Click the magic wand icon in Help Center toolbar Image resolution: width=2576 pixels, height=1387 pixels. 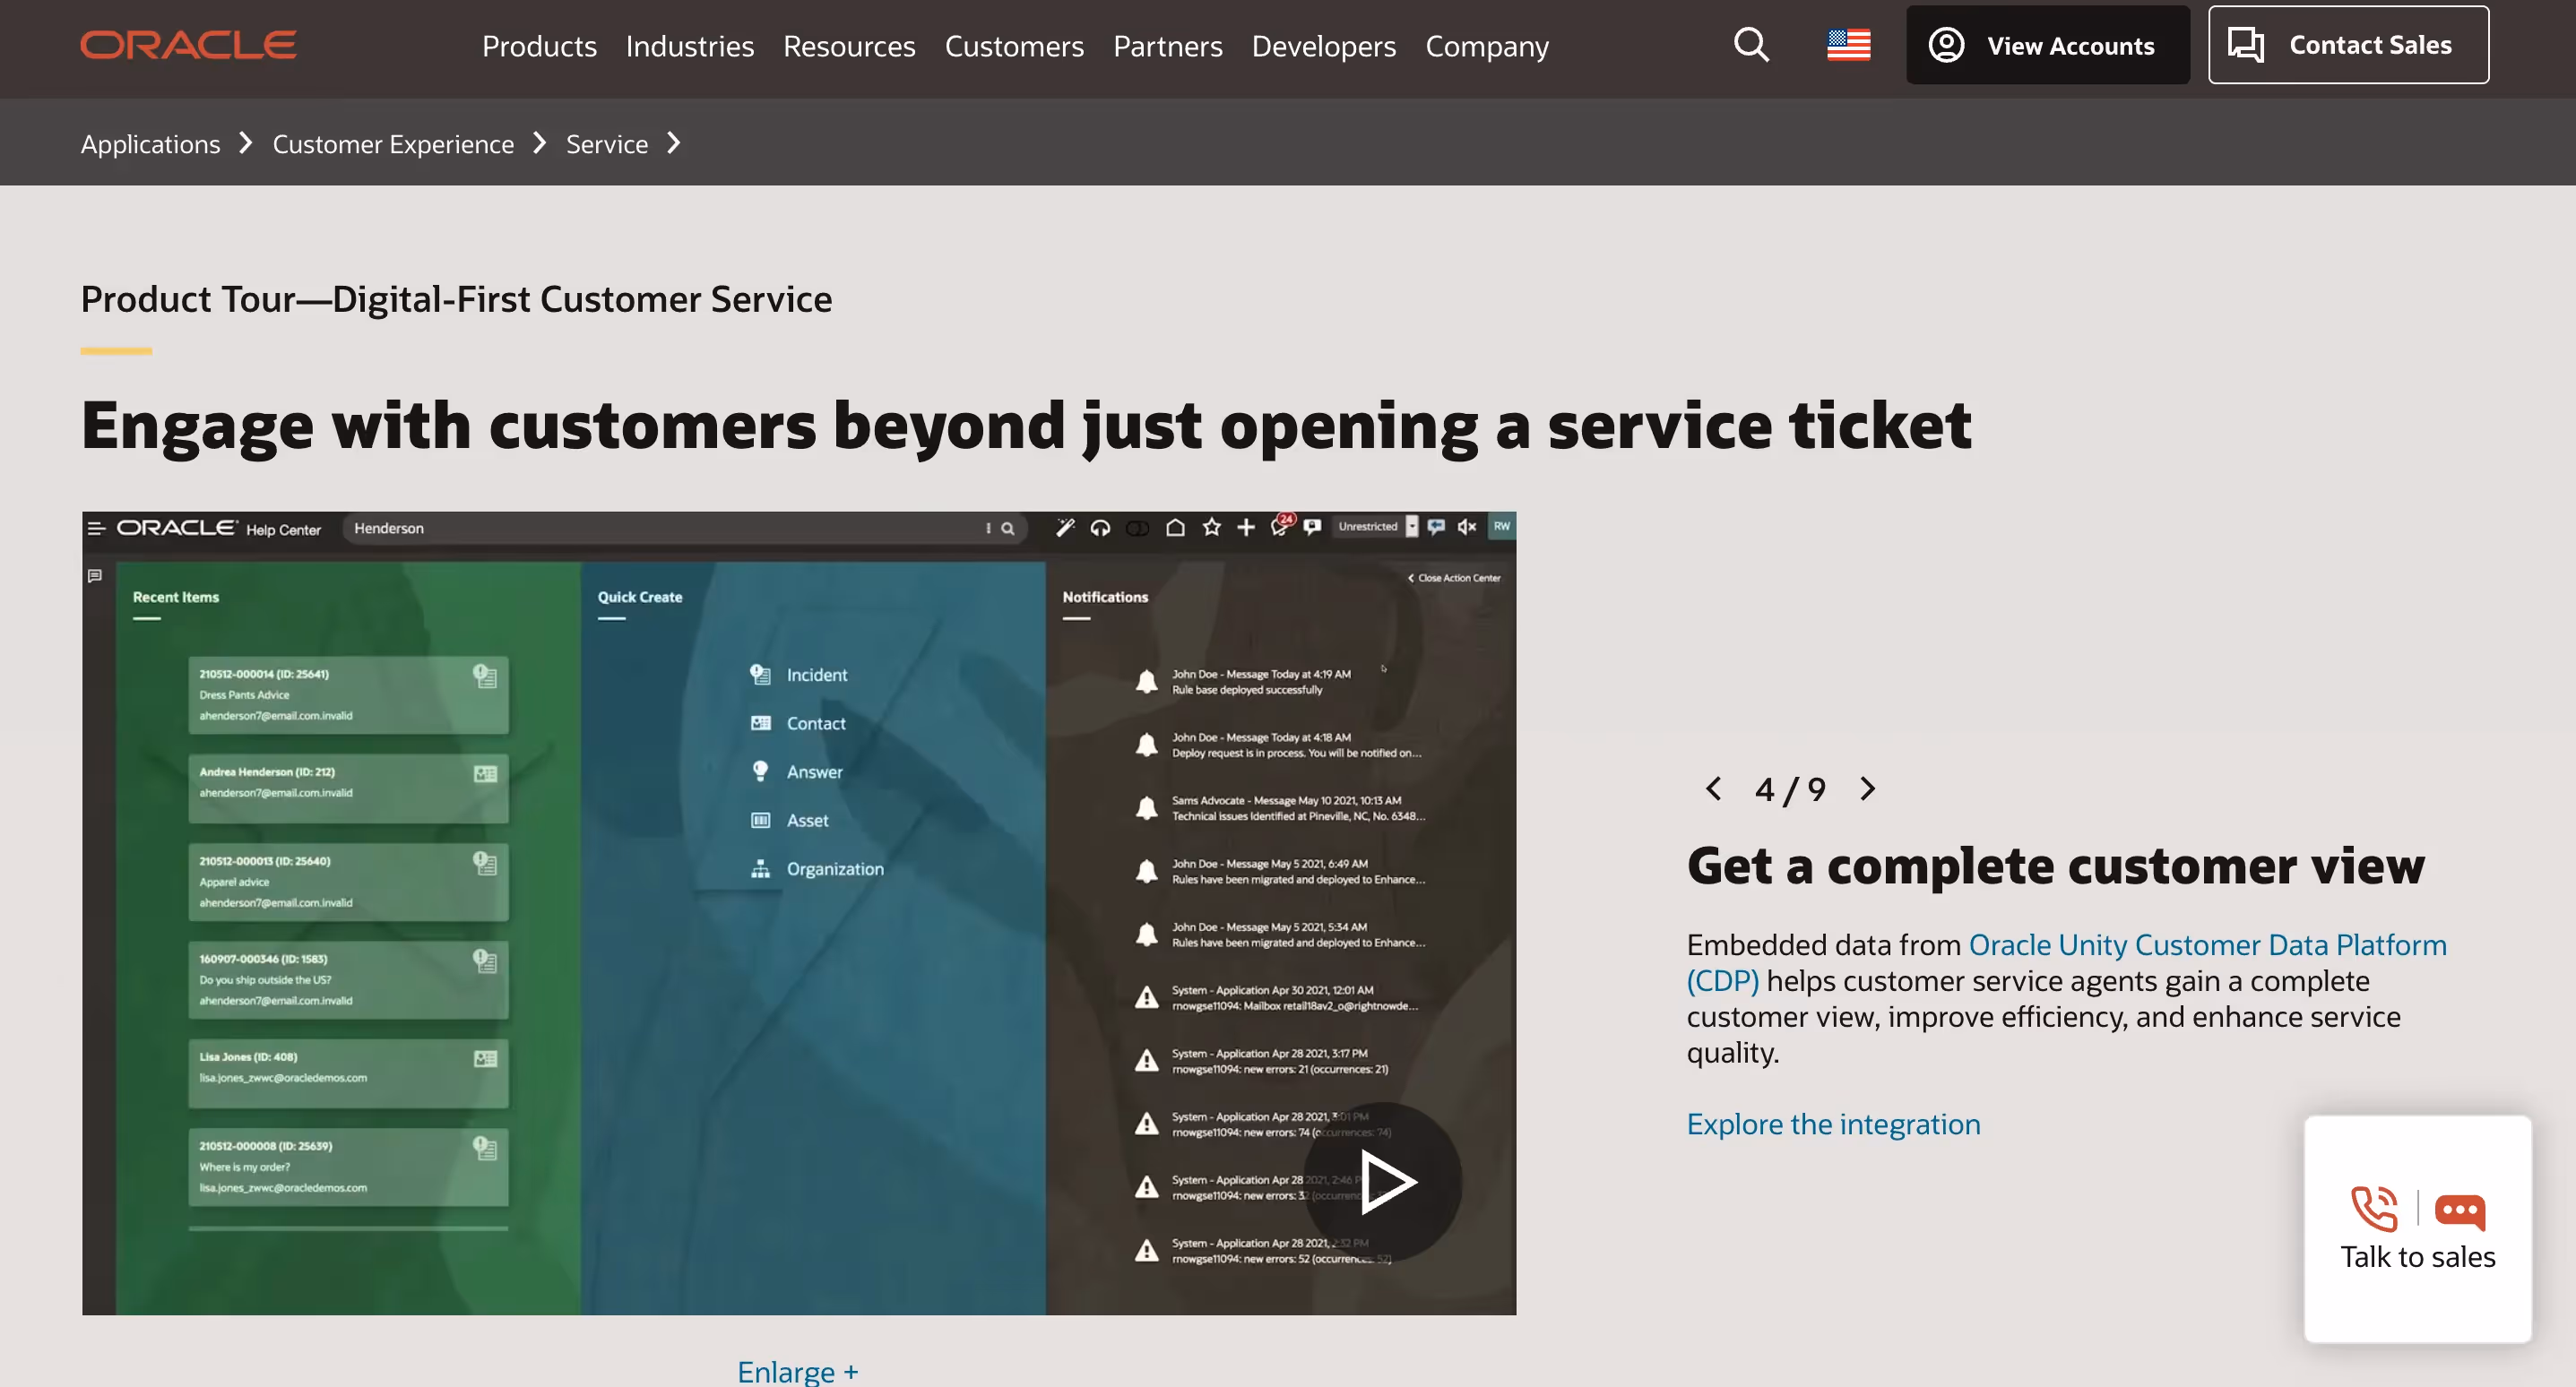point(1065,527)
